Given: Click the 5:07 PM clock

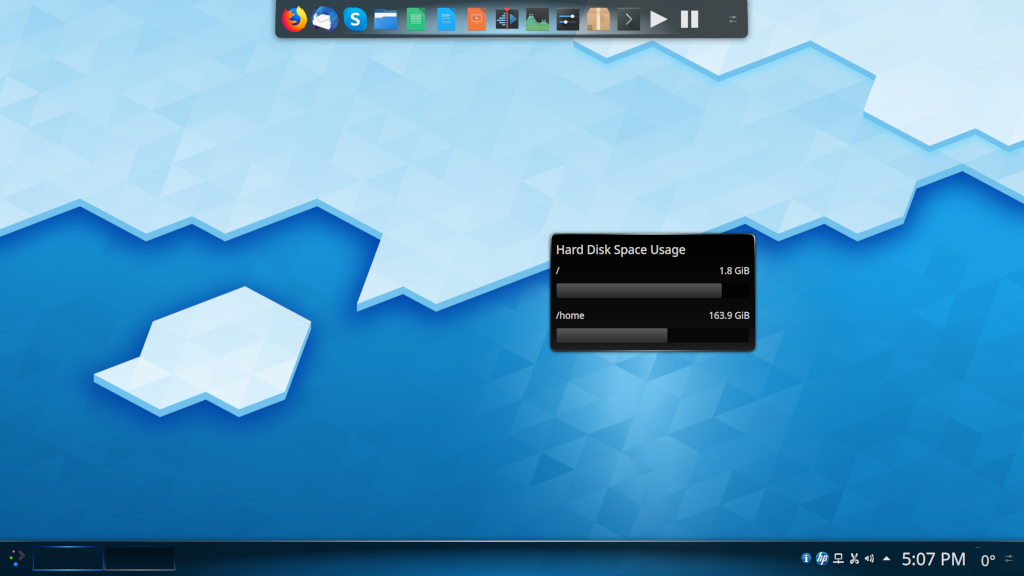Looking at the screenshot, I should [933, 559].
